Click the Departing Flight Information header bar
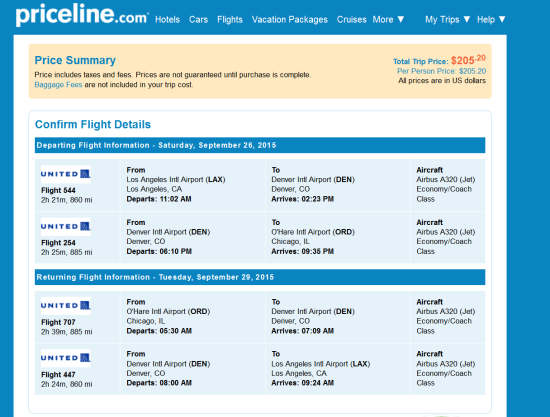The image size is (550, 417). (x=260, y=145)
